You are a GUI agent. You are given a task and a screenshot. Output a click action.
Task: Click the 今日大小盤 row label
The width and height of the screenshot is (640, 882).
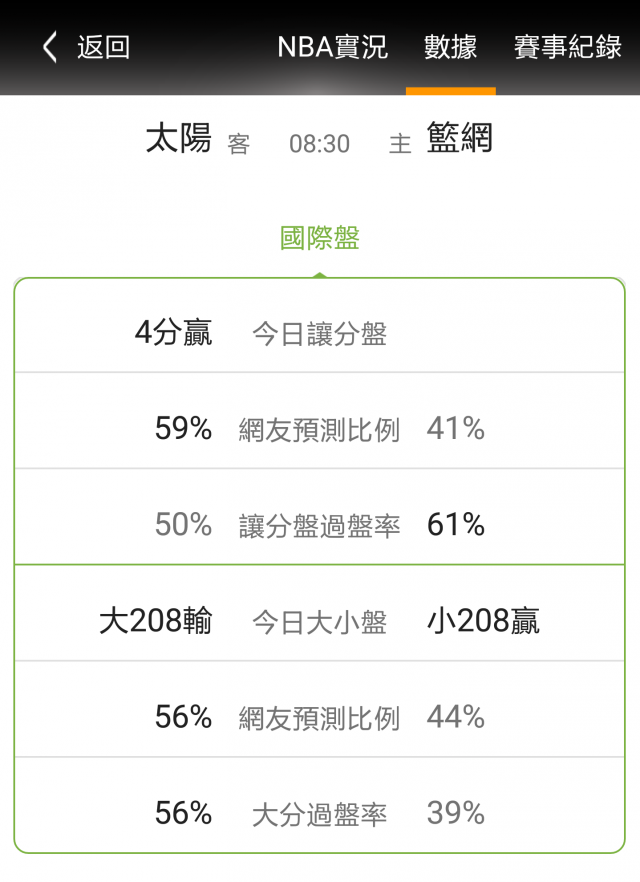click(x=319, y=623)
